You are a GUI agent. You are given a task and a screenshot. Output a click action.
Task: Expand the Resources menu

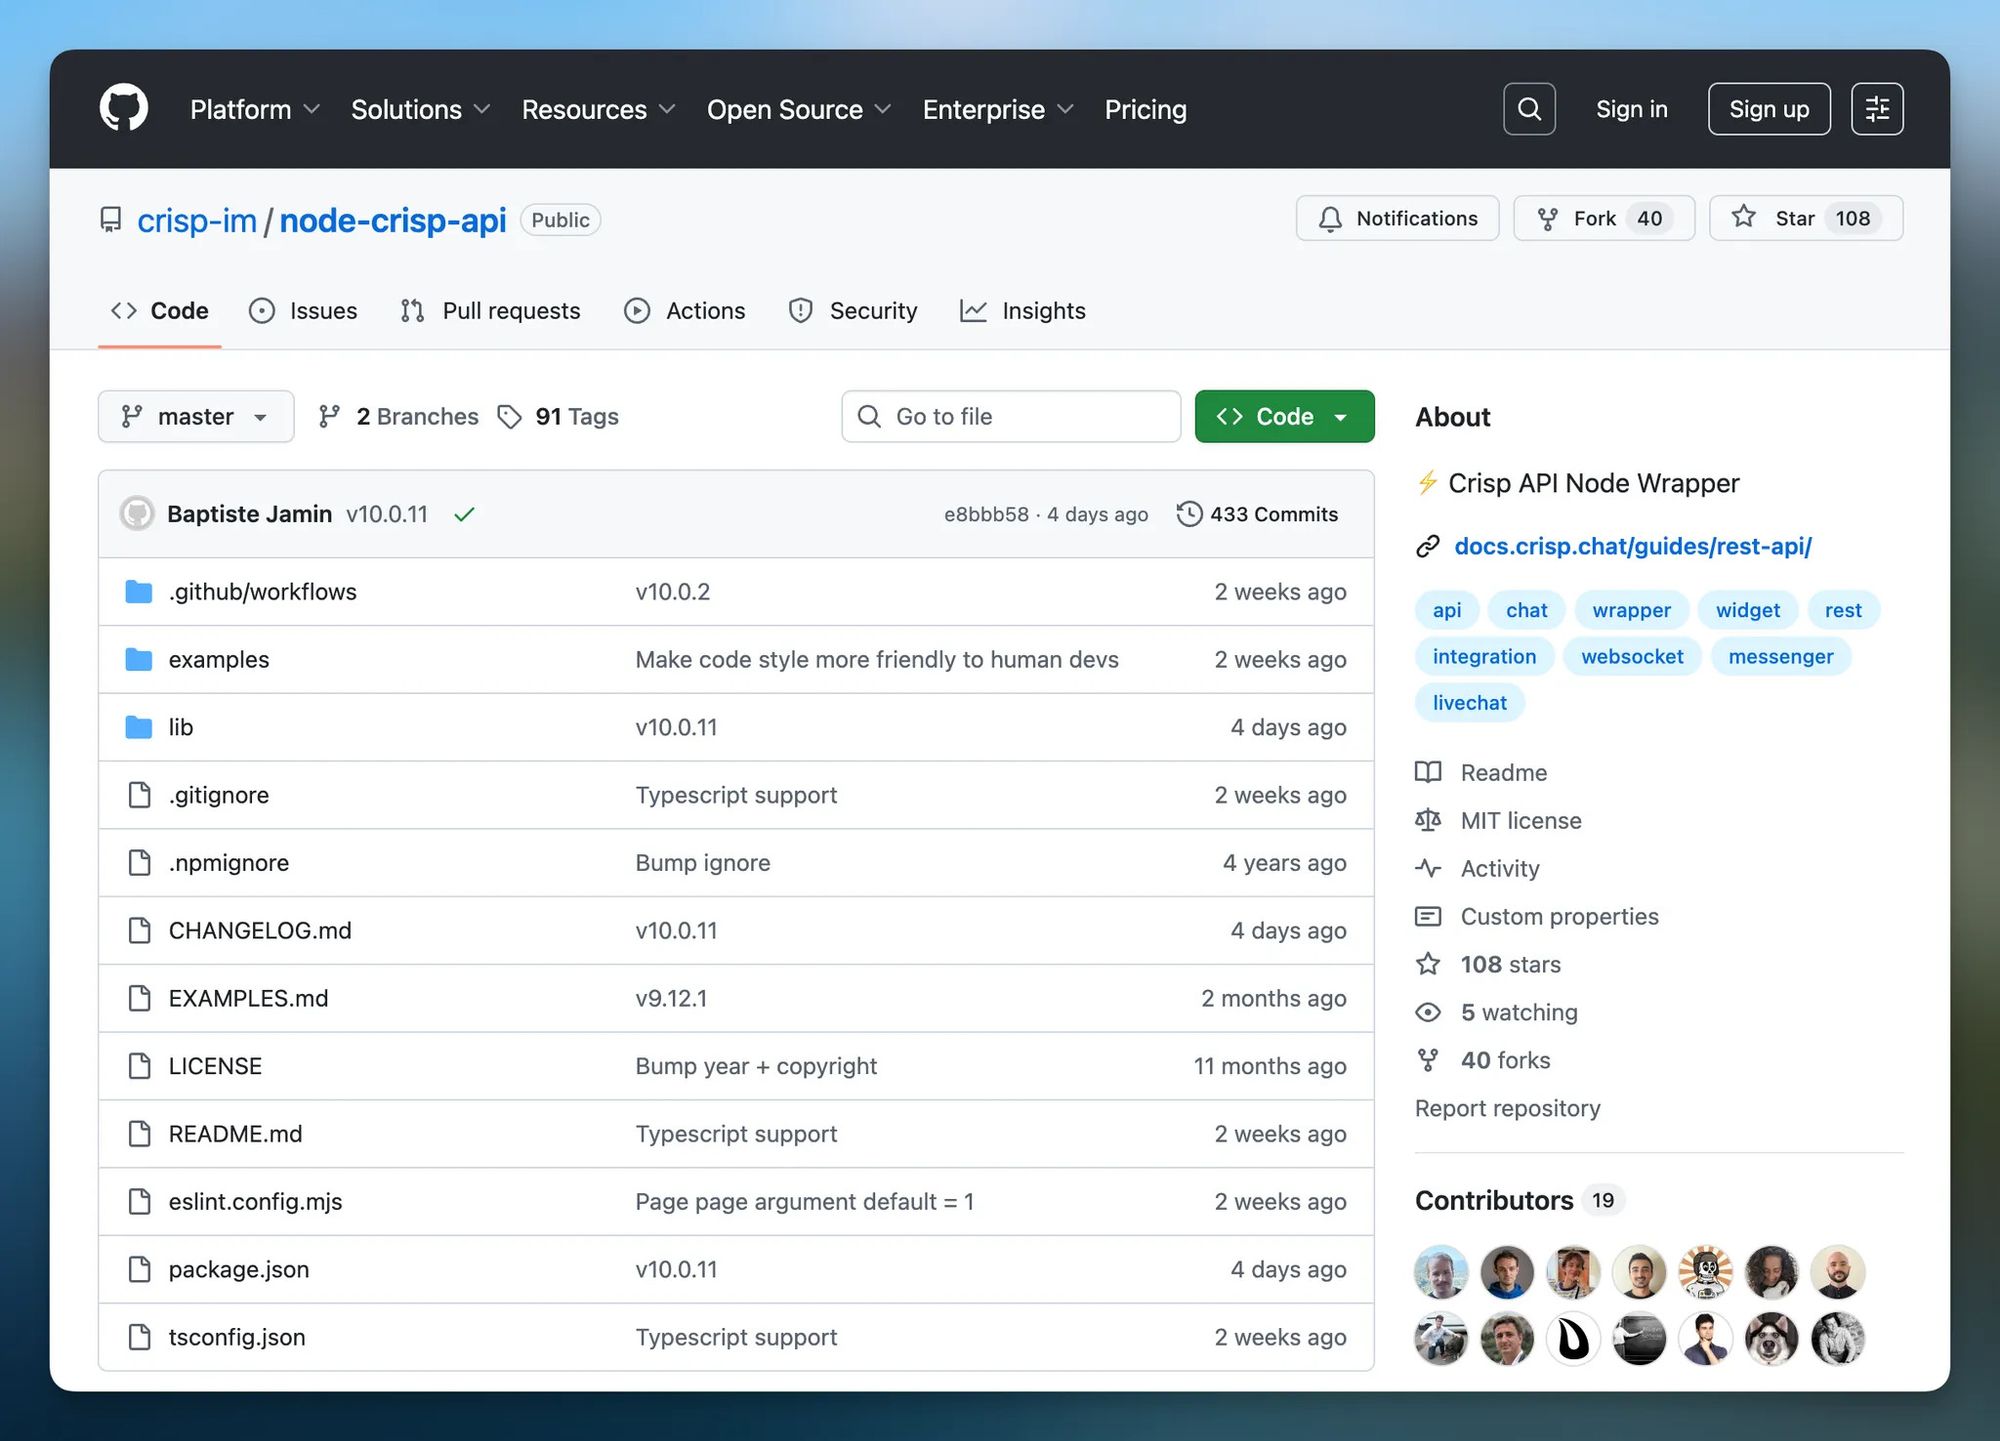[598, 109]
